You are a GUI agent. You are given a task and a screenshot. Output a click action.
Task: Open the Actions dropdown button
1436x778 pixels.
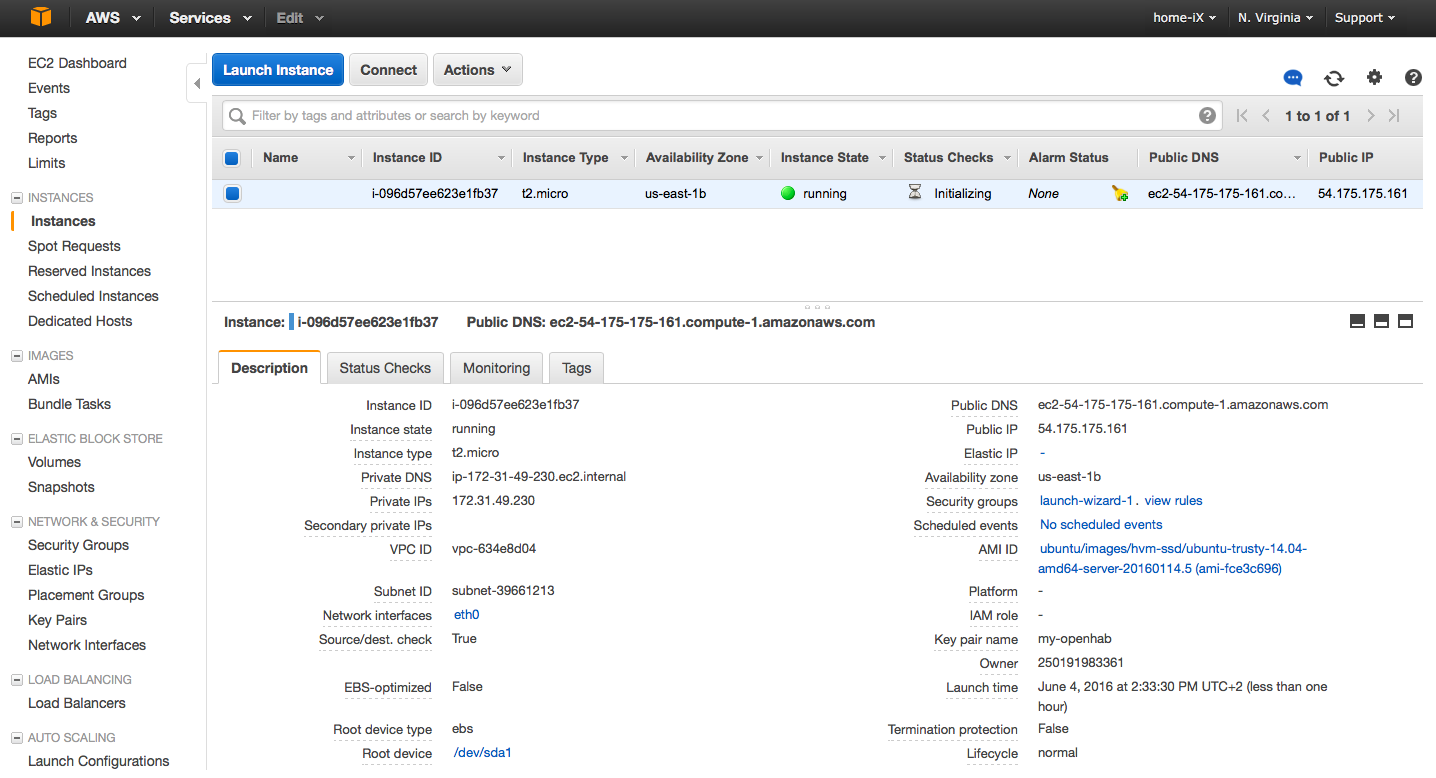click(477, 69)
